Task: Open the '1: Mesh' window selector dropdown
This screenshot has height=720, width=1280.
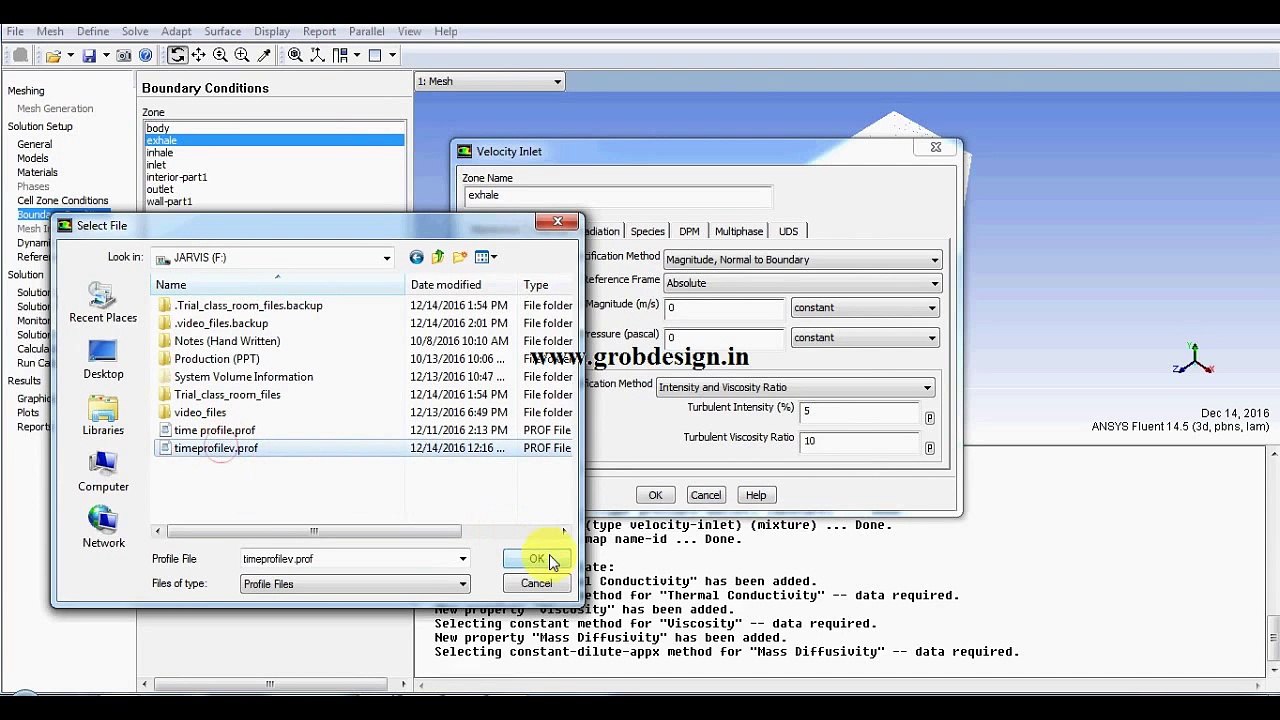Action: (489, 81)
